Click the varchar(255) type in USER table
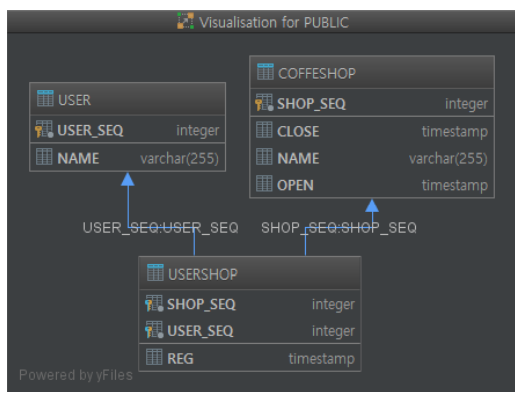Screen dimensions: 521x399 179,159
